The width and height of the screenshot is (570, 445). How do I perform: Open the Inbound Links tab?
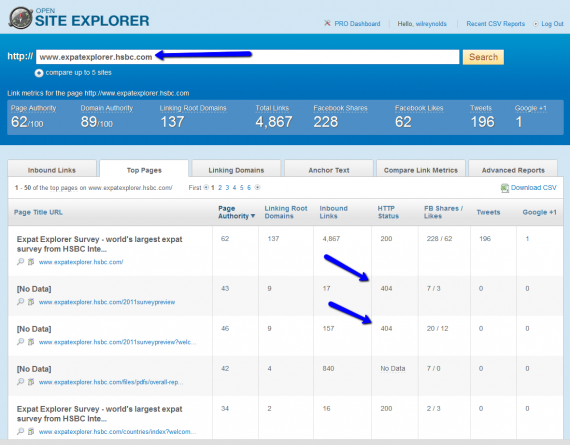pyautogui.click(x=52, y=169)
